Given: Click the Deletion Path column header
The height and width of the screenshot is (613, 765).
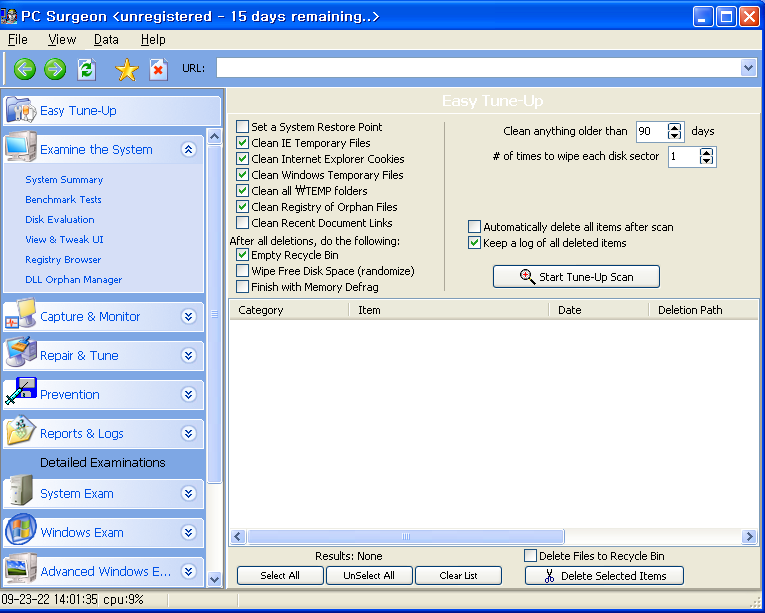Looking at the screenshot, I should coord(703,310).
